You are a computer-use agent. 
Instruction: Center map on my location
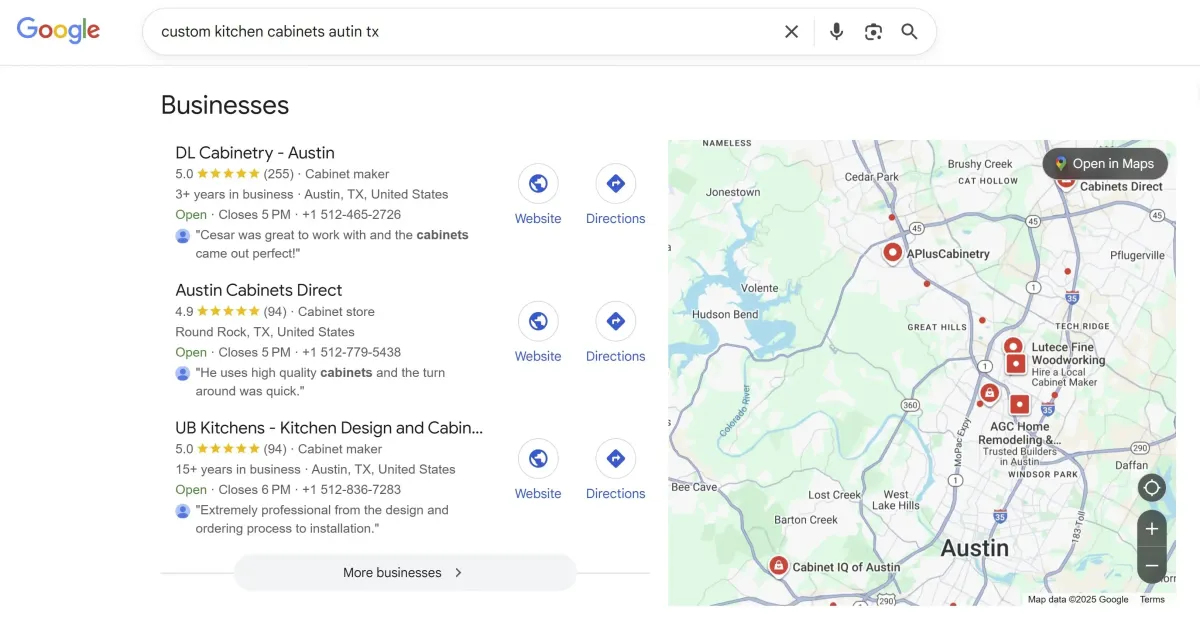1152,488
